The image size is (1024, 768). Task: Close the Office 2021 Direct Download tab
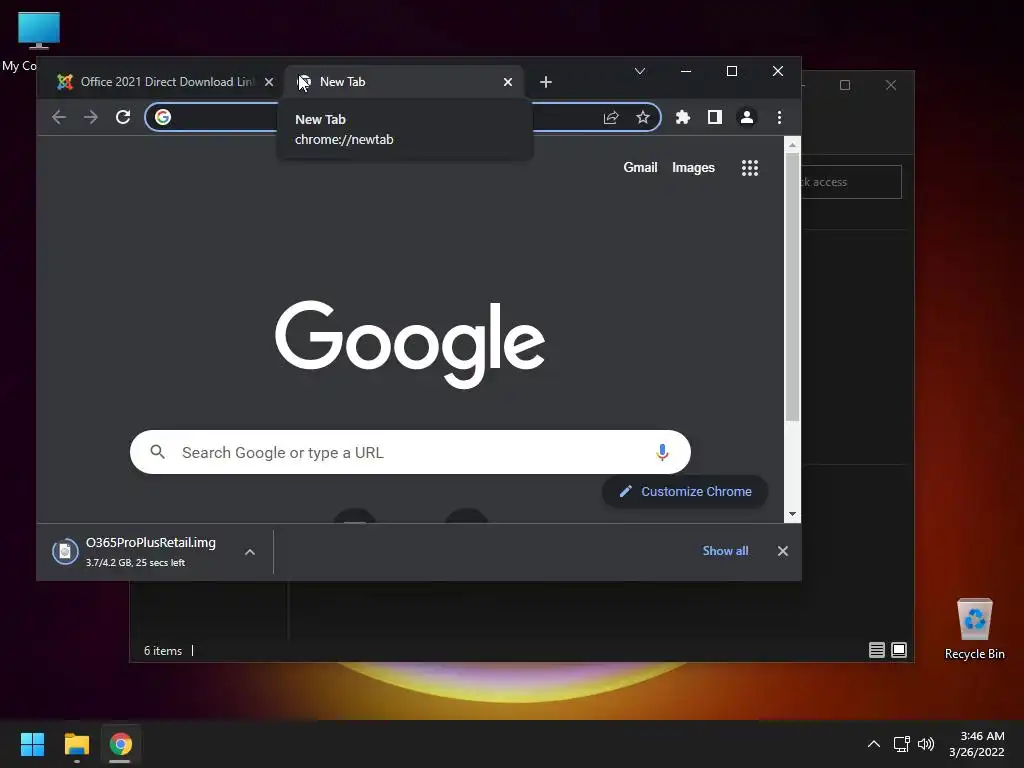pyautogui.click(x=268, y=82)
